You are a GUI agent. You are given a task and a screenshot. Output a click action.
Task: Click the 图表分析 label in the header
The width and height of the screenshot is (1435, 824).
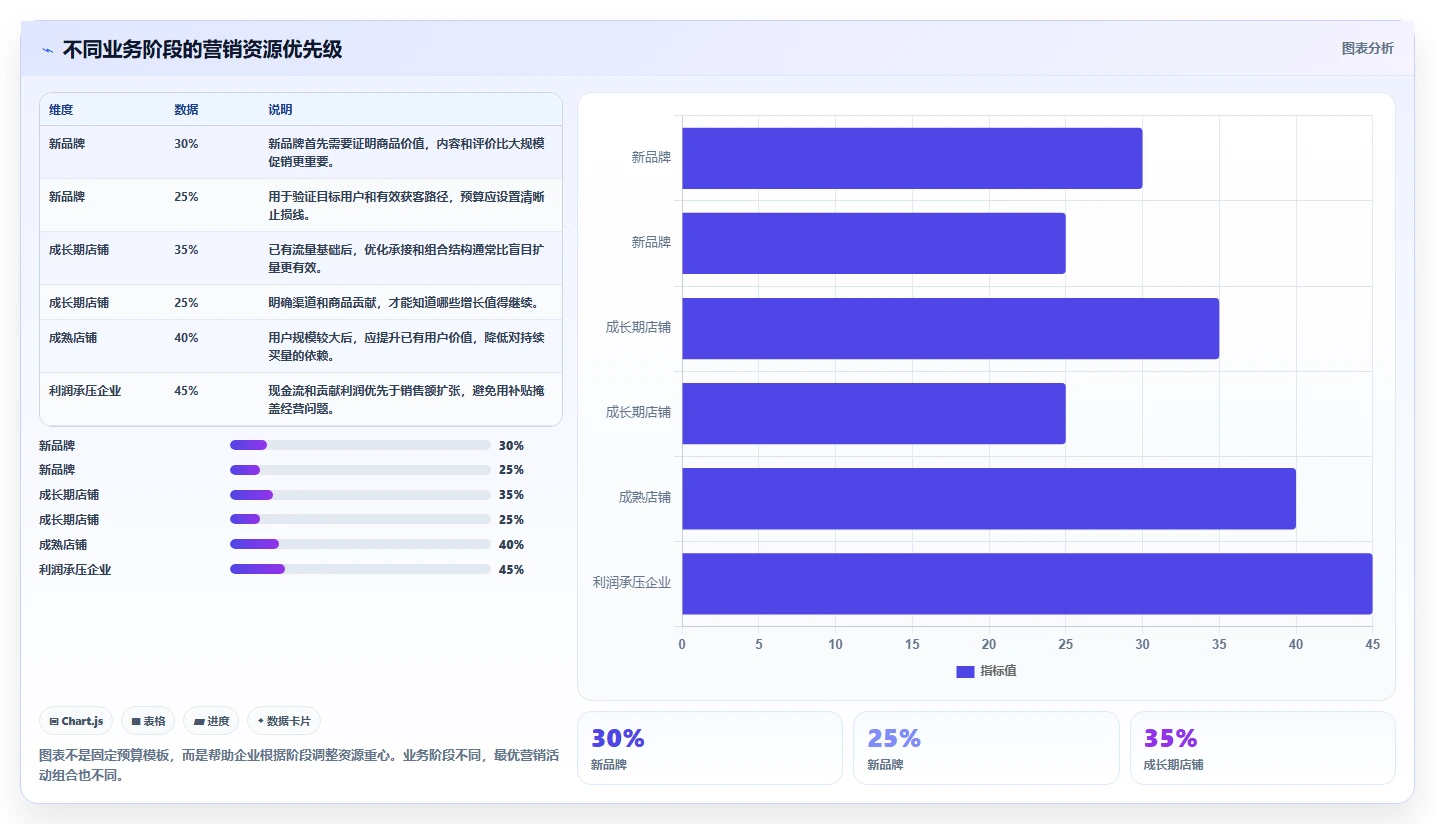tap(1367, 48)
